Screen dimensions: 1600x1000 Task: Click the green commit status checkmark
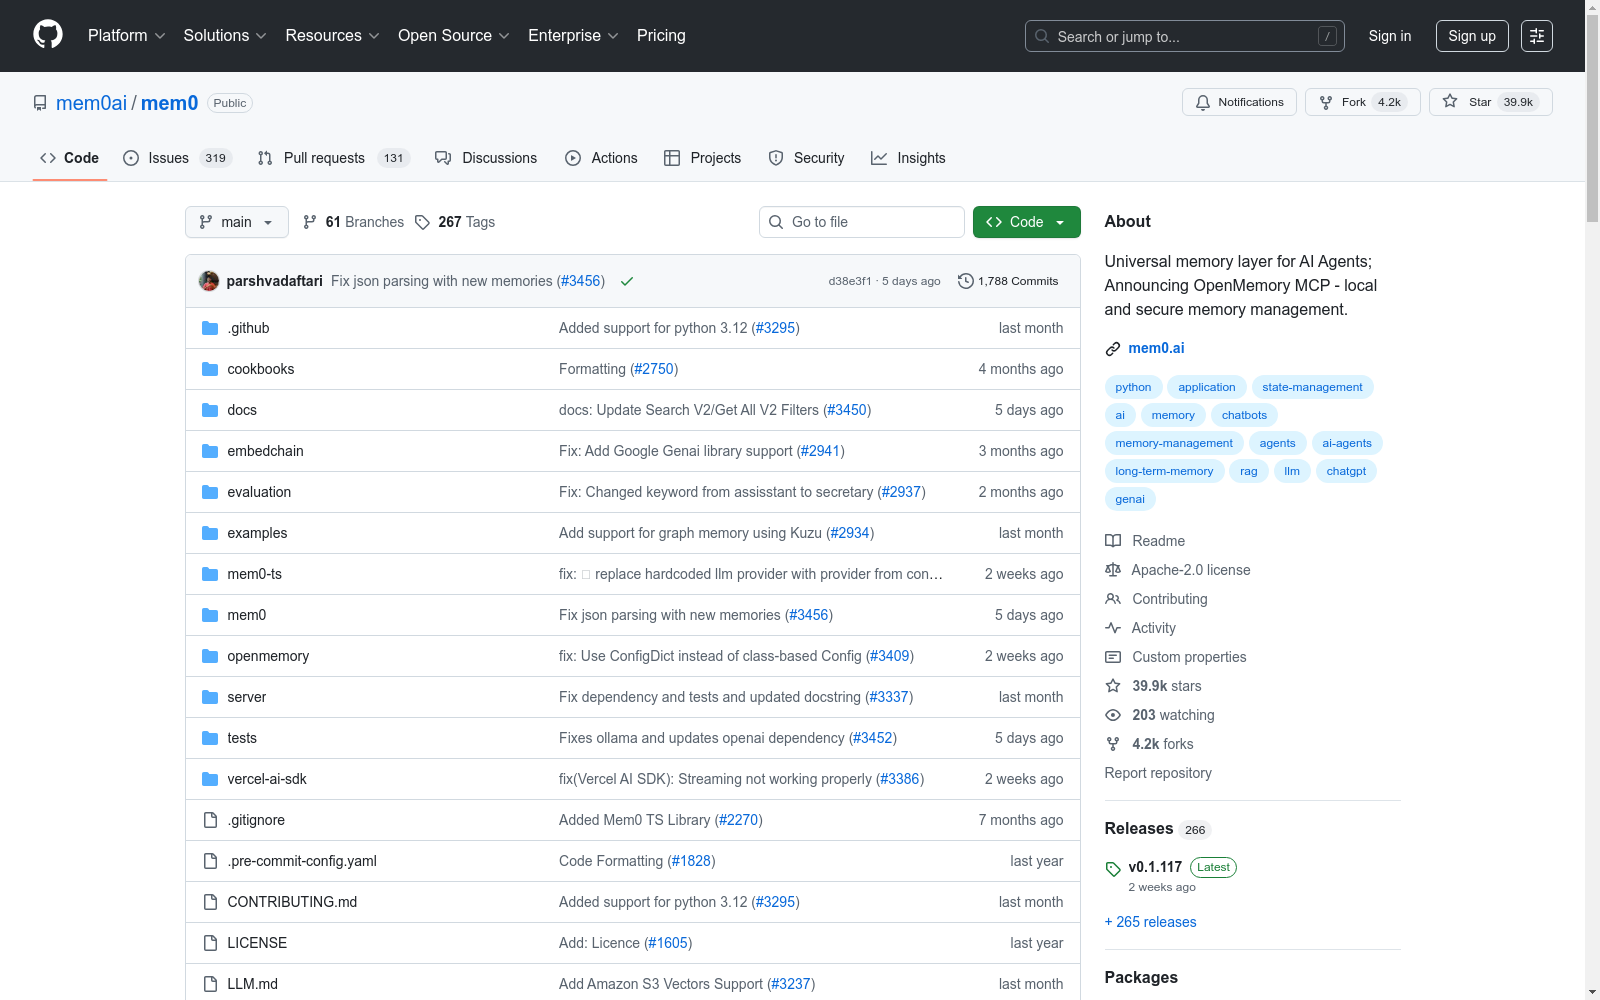click(627, 281)
